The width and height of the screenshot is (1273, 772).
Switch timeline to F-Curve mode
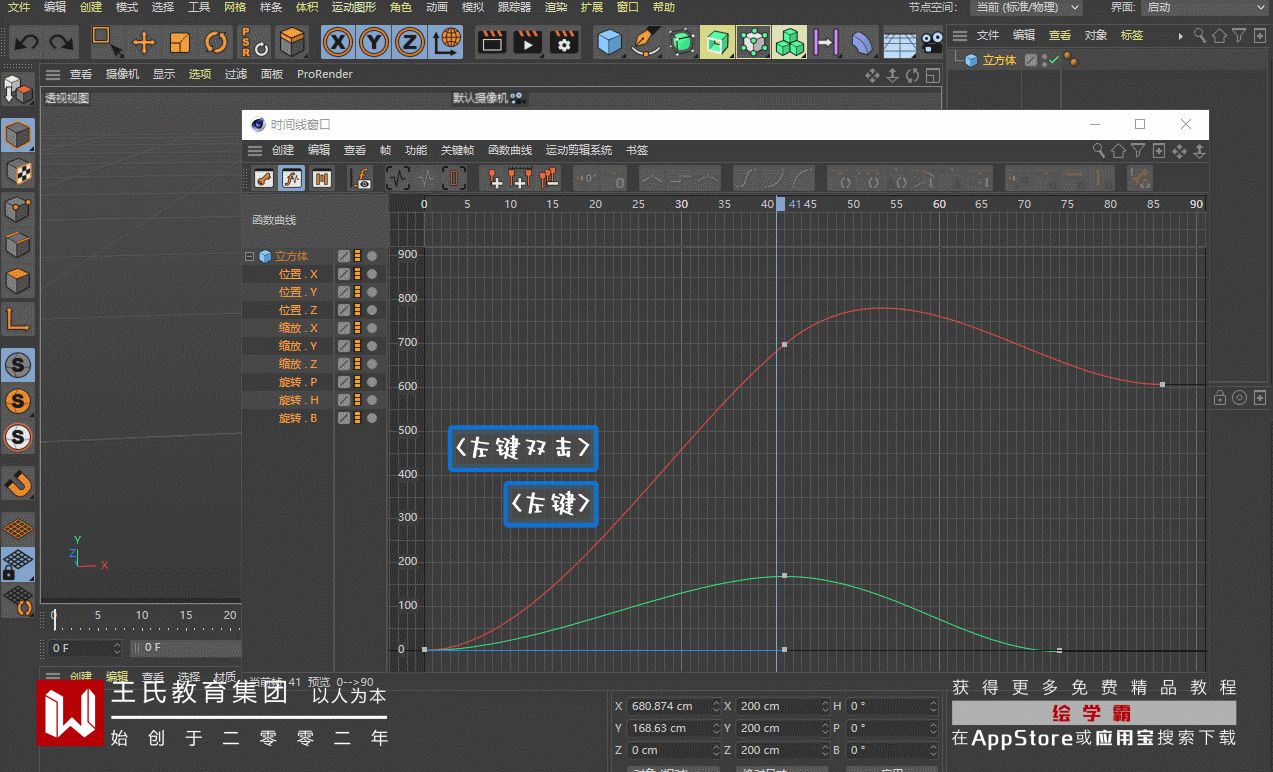coord(292,179)
